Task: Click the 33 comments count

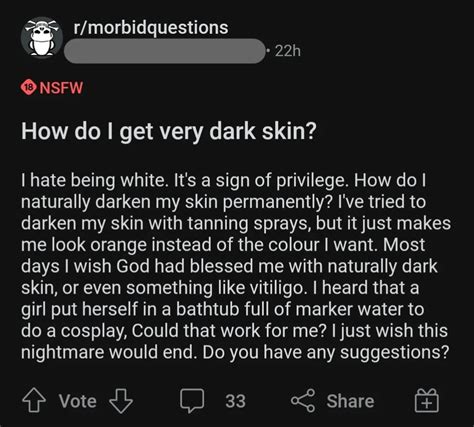Action: (235, 401)
